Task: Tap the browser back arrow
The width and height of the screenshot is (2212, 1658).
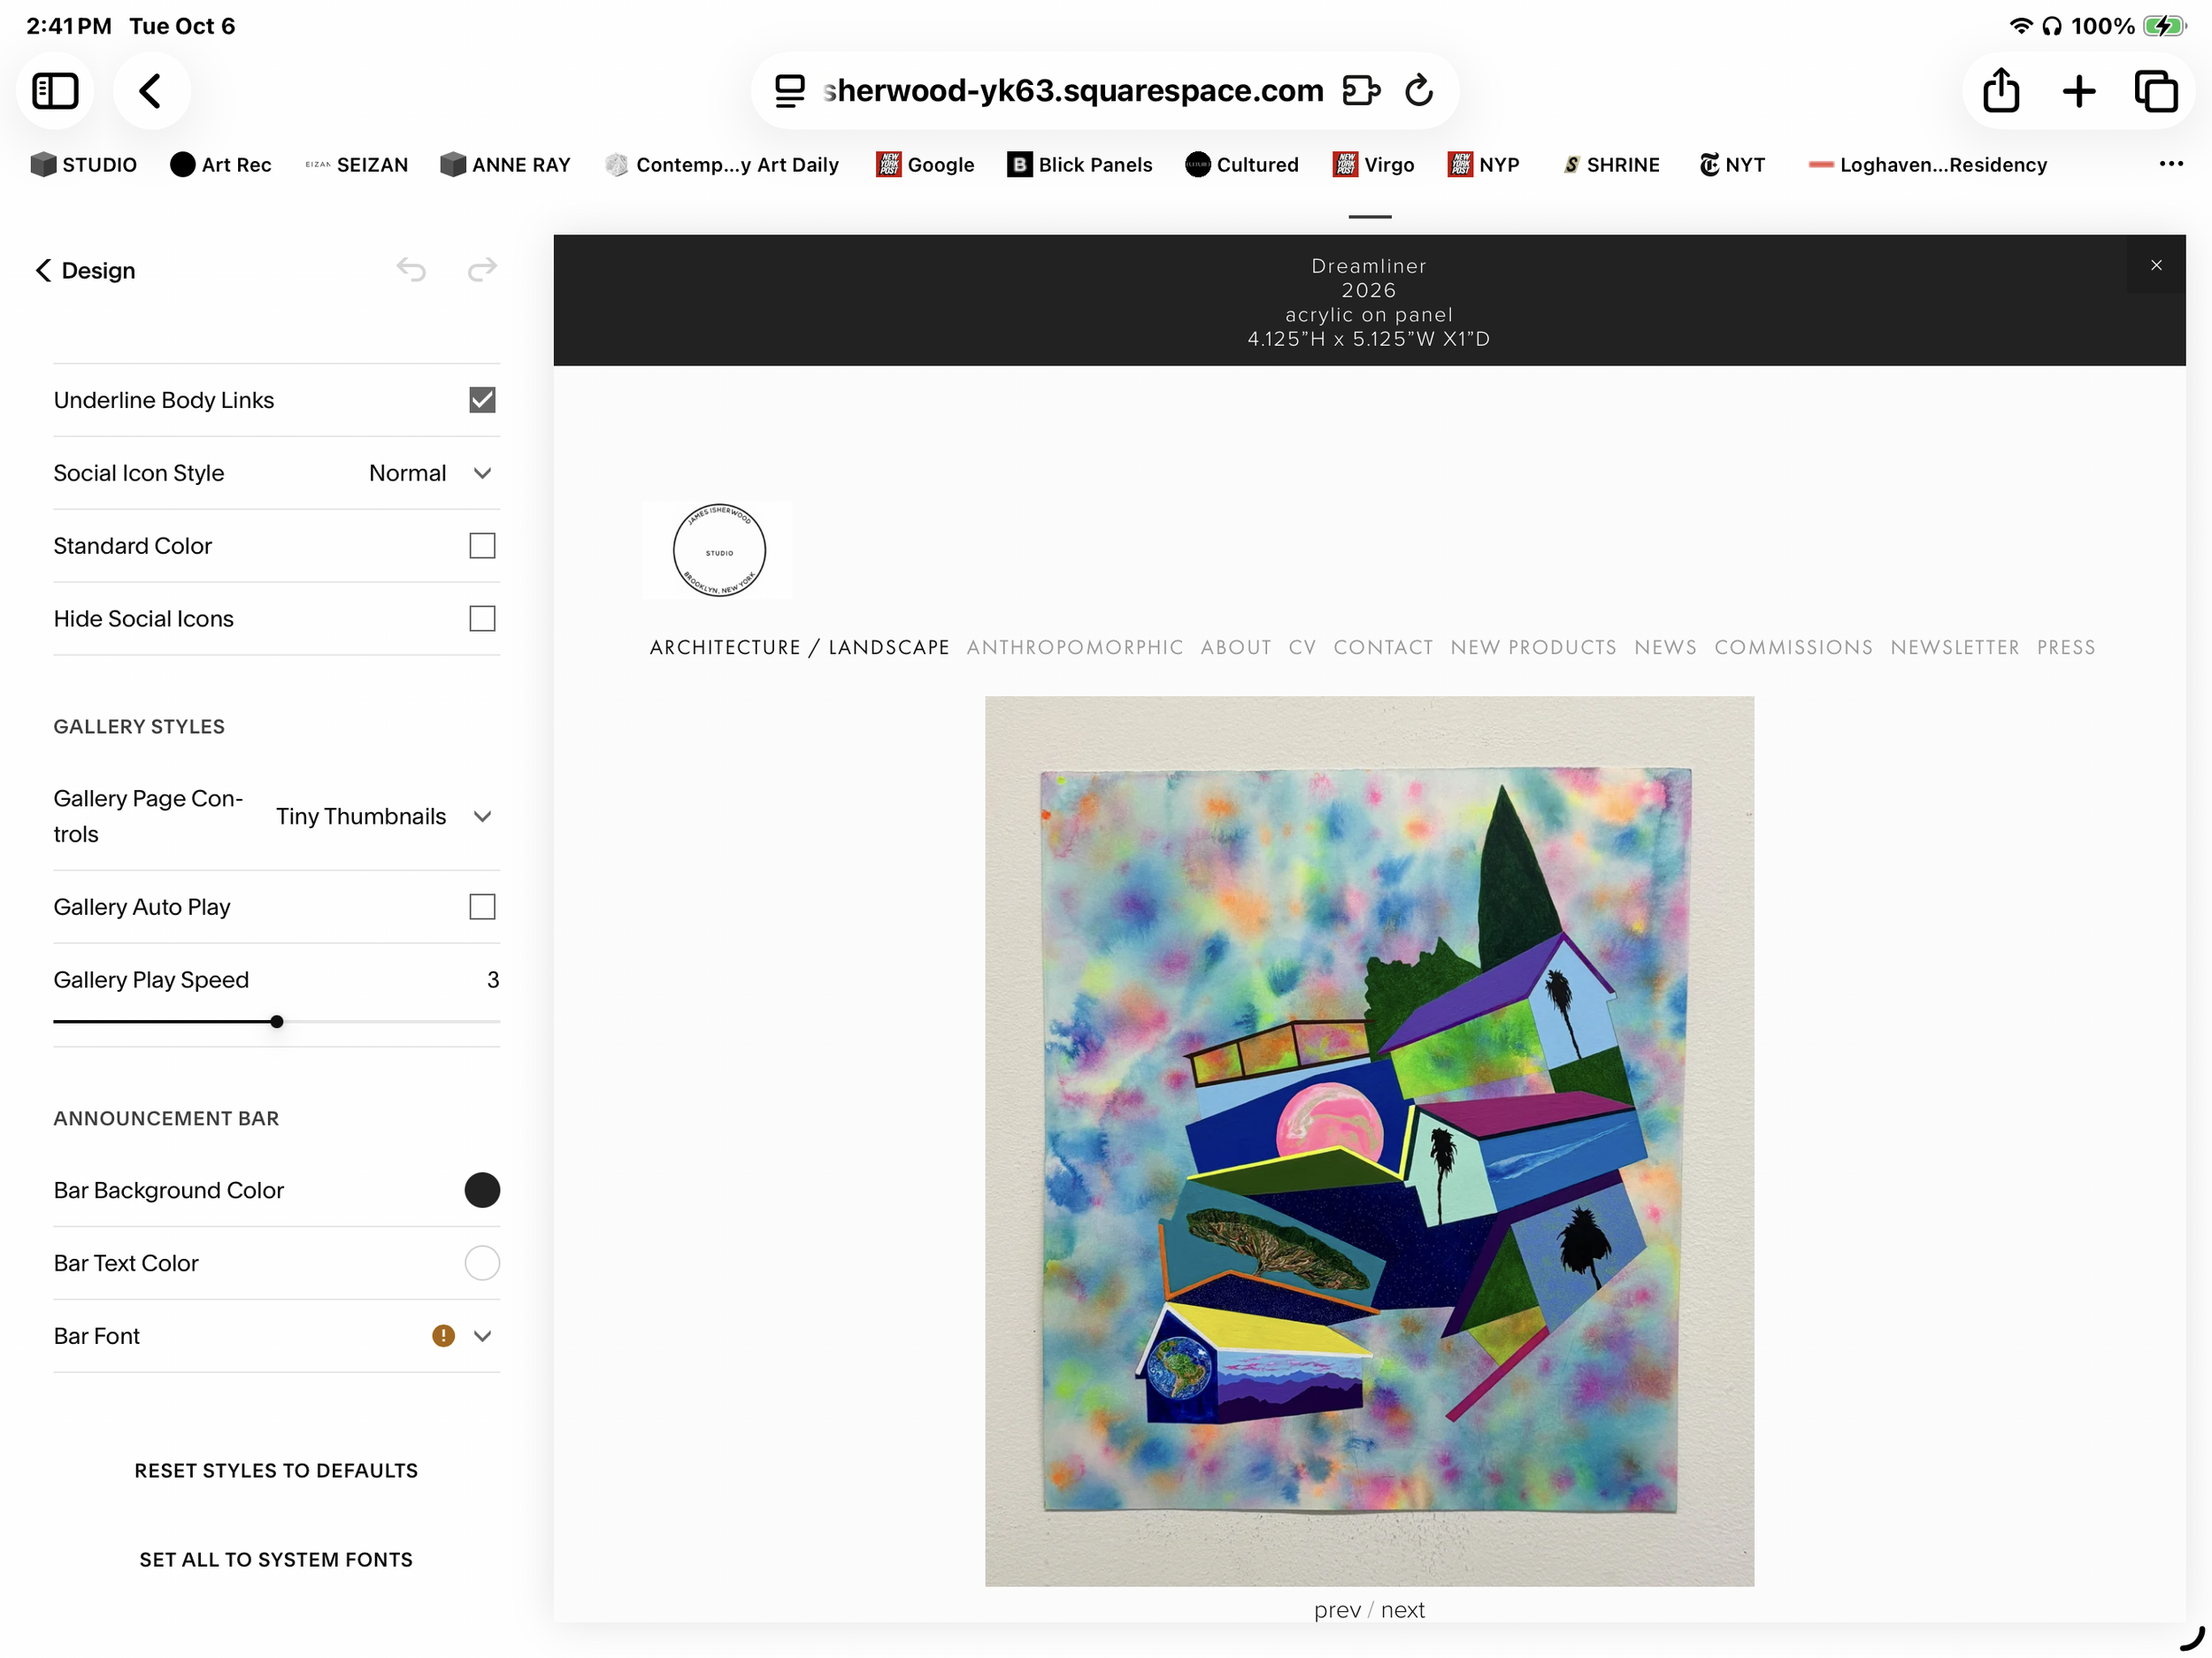Action: pyautogui.click(x=150, y=91)
